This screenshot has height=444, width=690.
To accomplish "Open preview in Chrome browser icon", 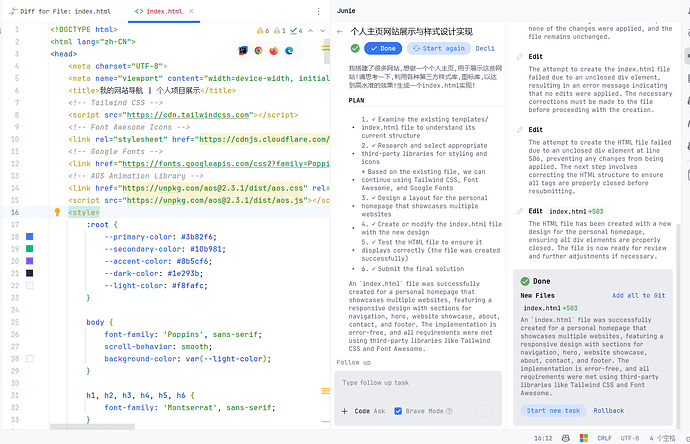I will coord(258,51).
